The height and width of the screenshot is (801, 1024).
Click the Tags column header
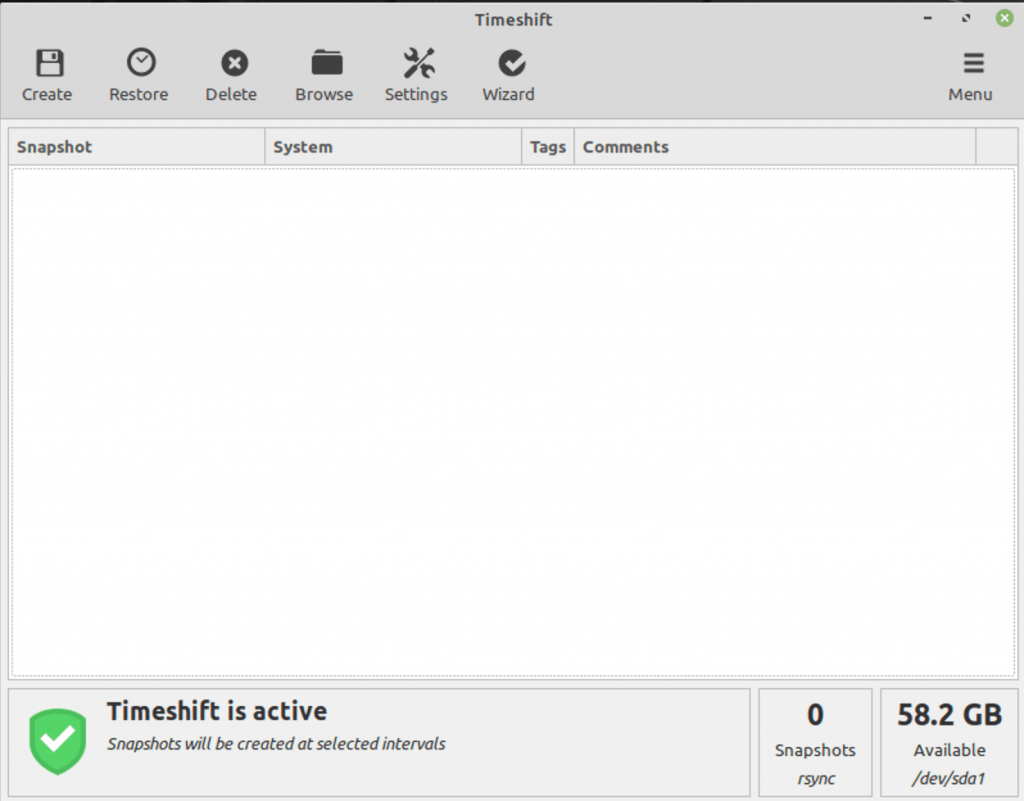coord(547,147)
